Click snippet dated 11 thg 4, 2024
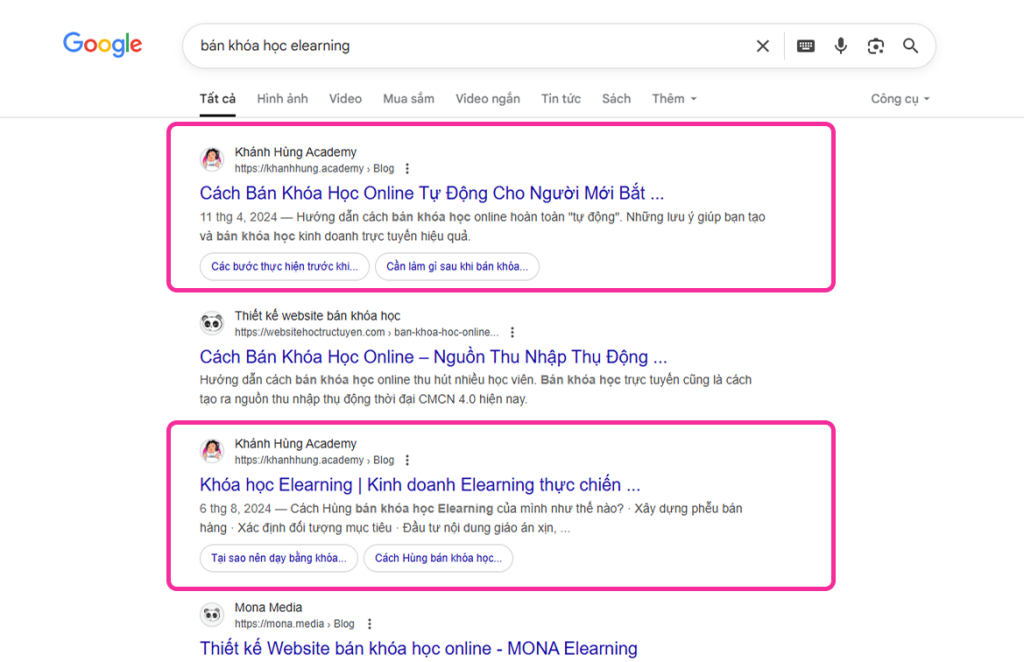This screenshot has width=1024, height=662. tap(483, 227)
